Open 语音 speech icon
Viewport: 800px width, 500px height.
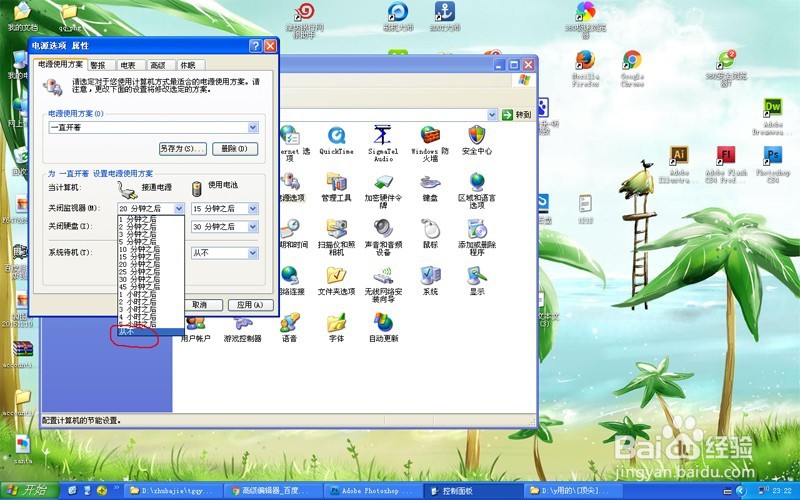click(289, 328)
